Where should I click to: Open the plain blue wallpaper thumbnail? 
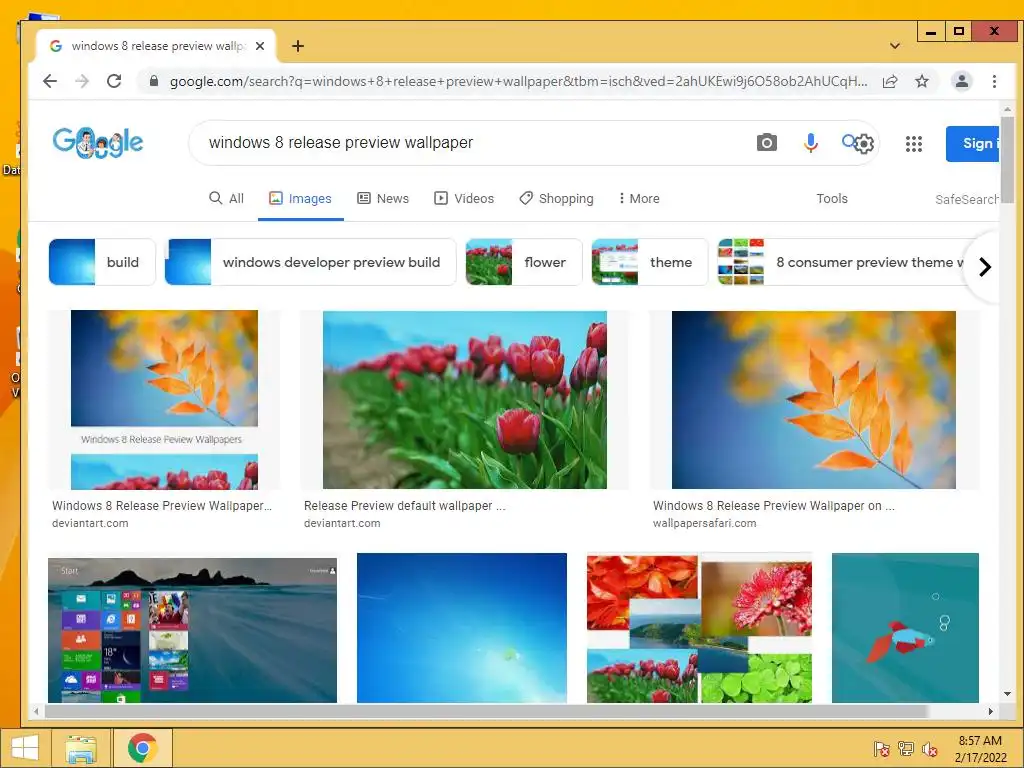tap(462, 628)
